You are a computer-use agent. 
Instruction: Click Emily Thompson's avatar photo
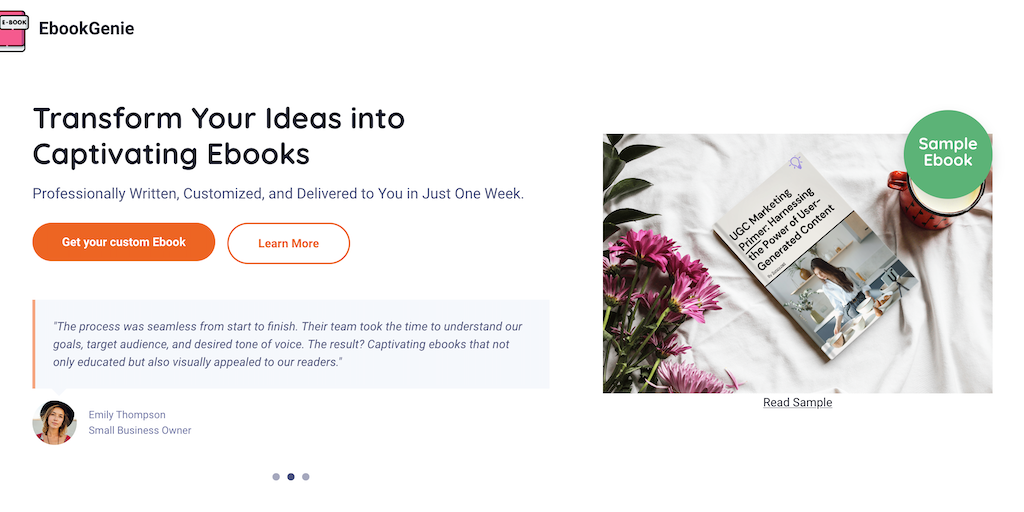click(x=54, y=422)
